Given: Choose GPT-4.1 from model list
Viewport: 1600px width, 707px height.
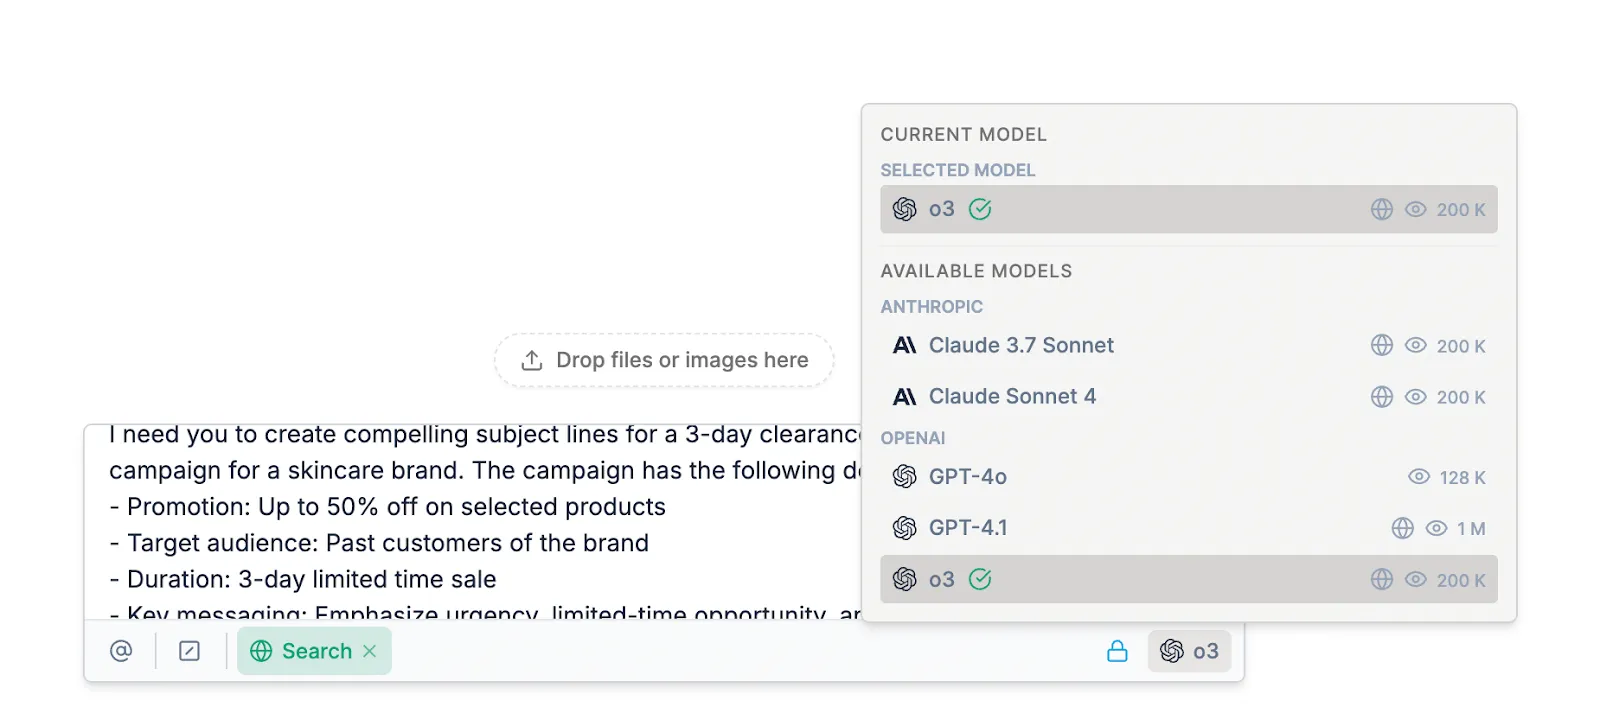Looking at the screenshot, I should (x=1189, y=528).
